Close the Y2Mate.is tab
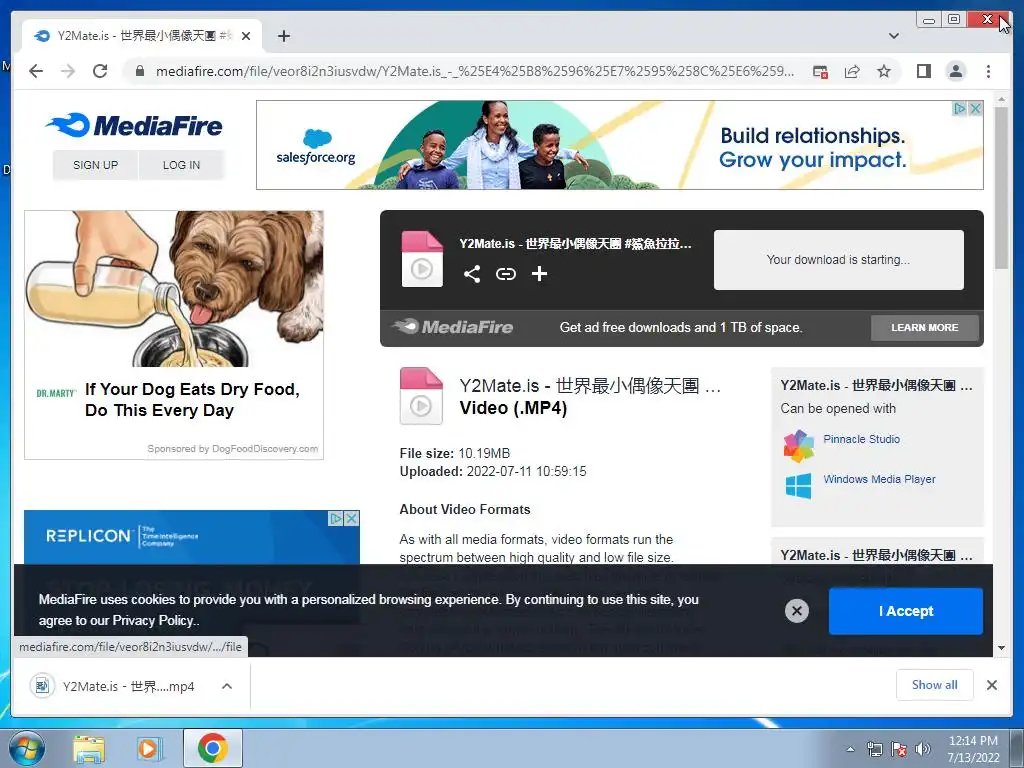Screen dimensions: 1024x768 tap(246, 36)
